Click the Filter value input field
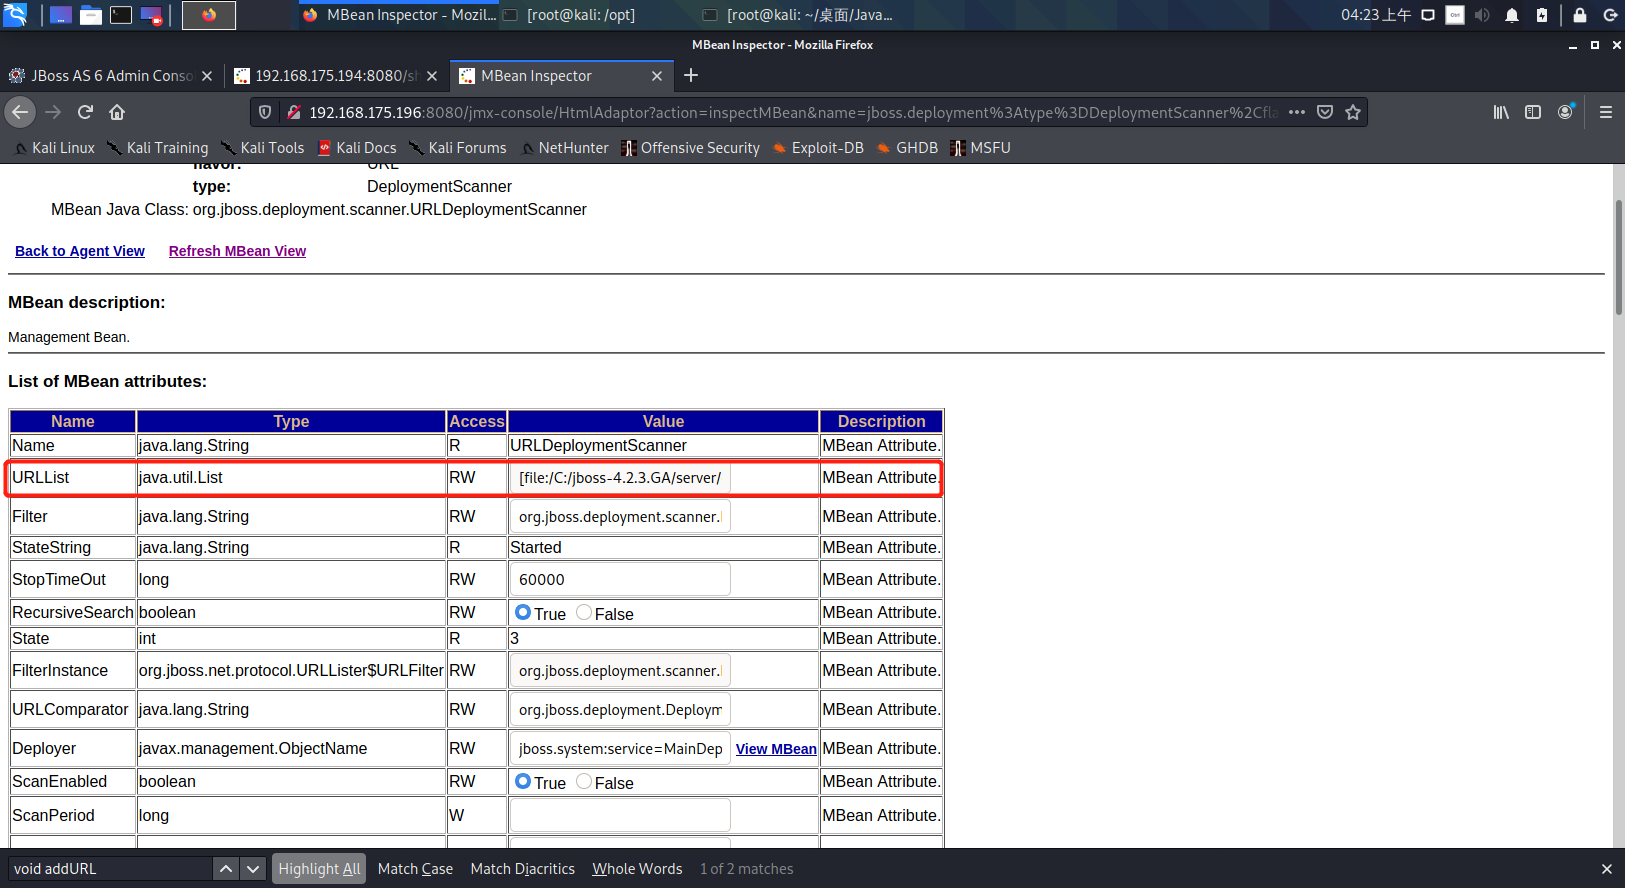Screen dimensions: 1625x888 point(620,517)
